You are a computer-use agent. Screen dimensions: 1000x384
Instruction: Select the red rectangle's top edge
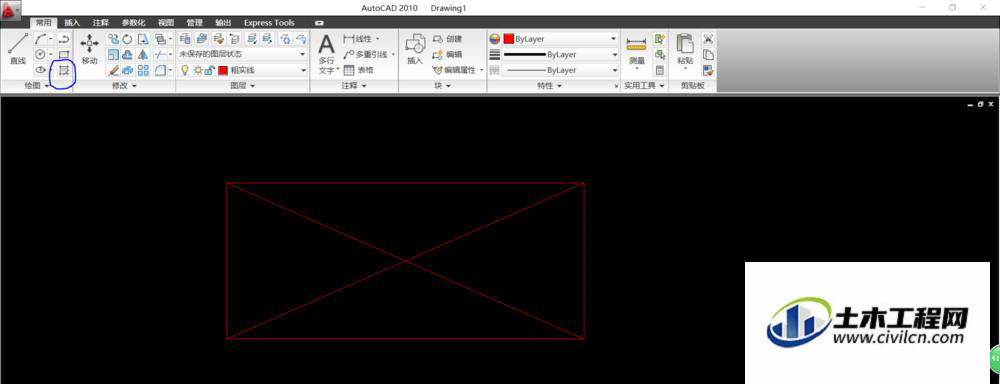(x=406, y=183)
